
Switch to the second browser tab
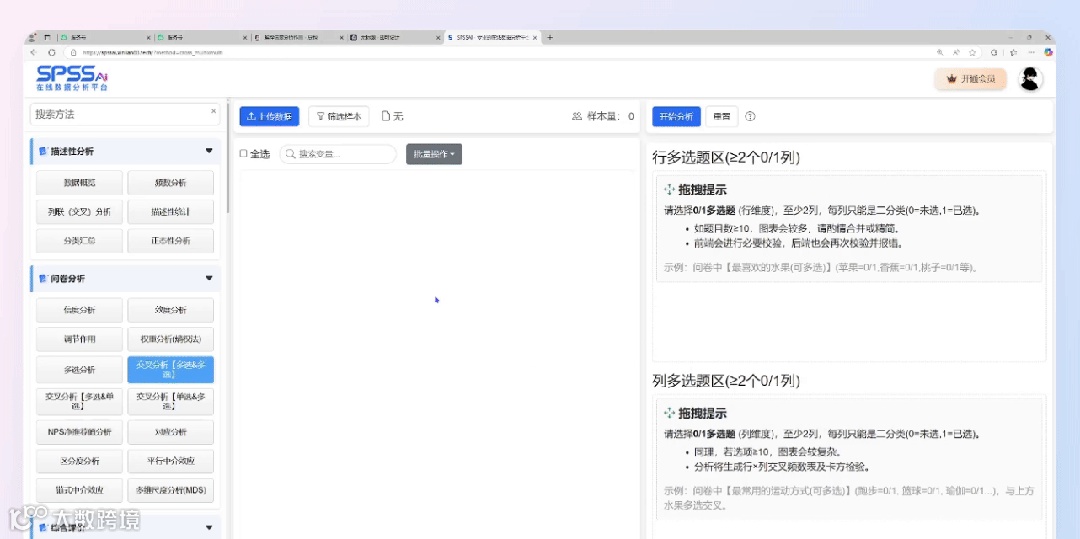(202, 37)
